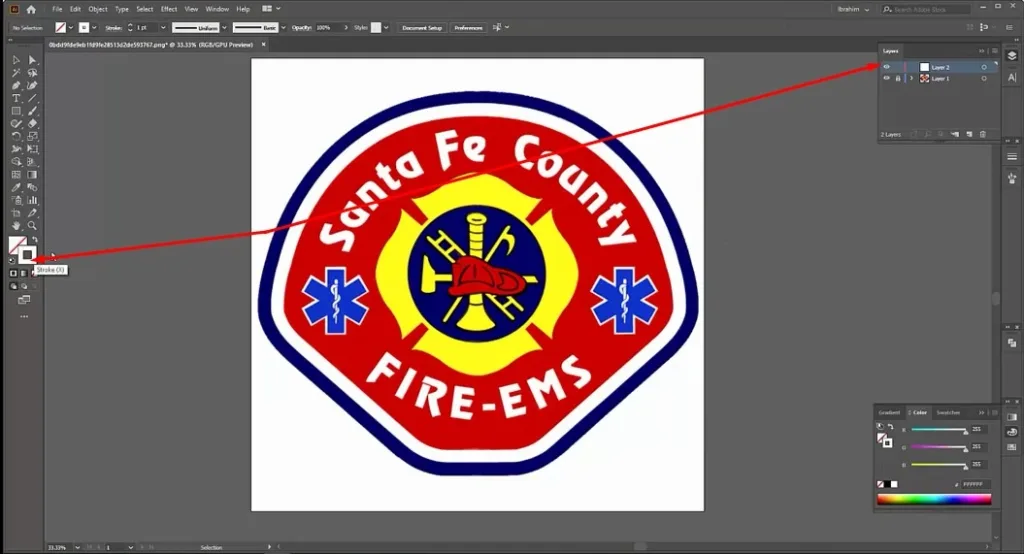Open fill color dropdown in control bar
The image size is (1024, 554).
pyautogui.click(x=71, y=27)
